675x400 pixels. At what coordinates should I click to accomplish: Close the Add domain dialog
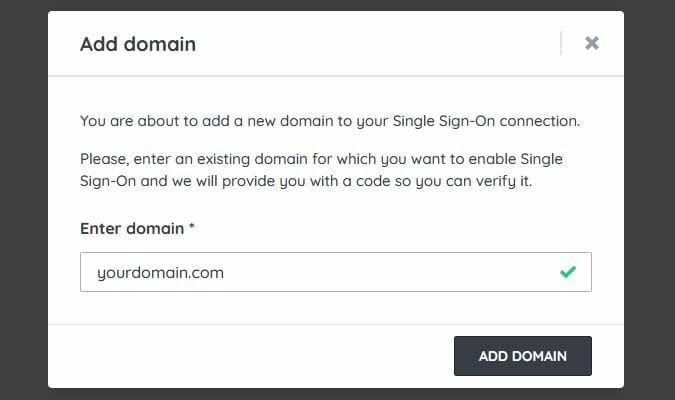[592, 43]
